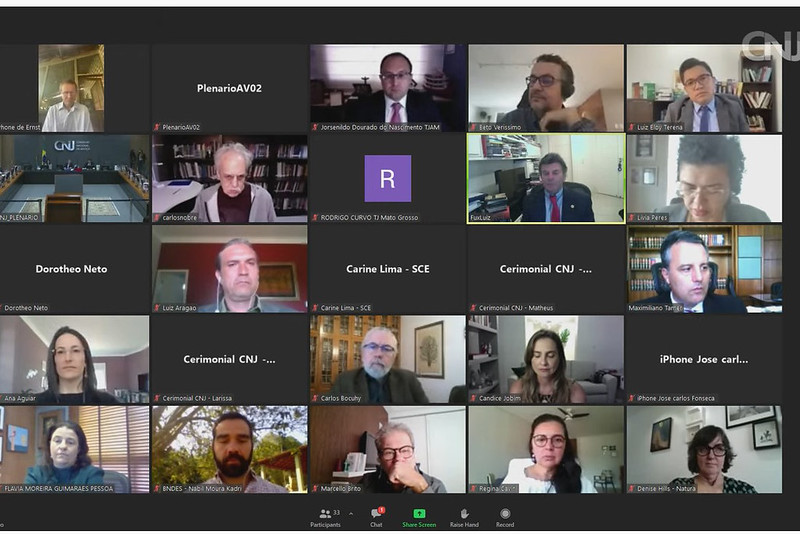Select the FuxLuiz active speaker video
This screenshot has width=800, height=534.
point(545,179)
